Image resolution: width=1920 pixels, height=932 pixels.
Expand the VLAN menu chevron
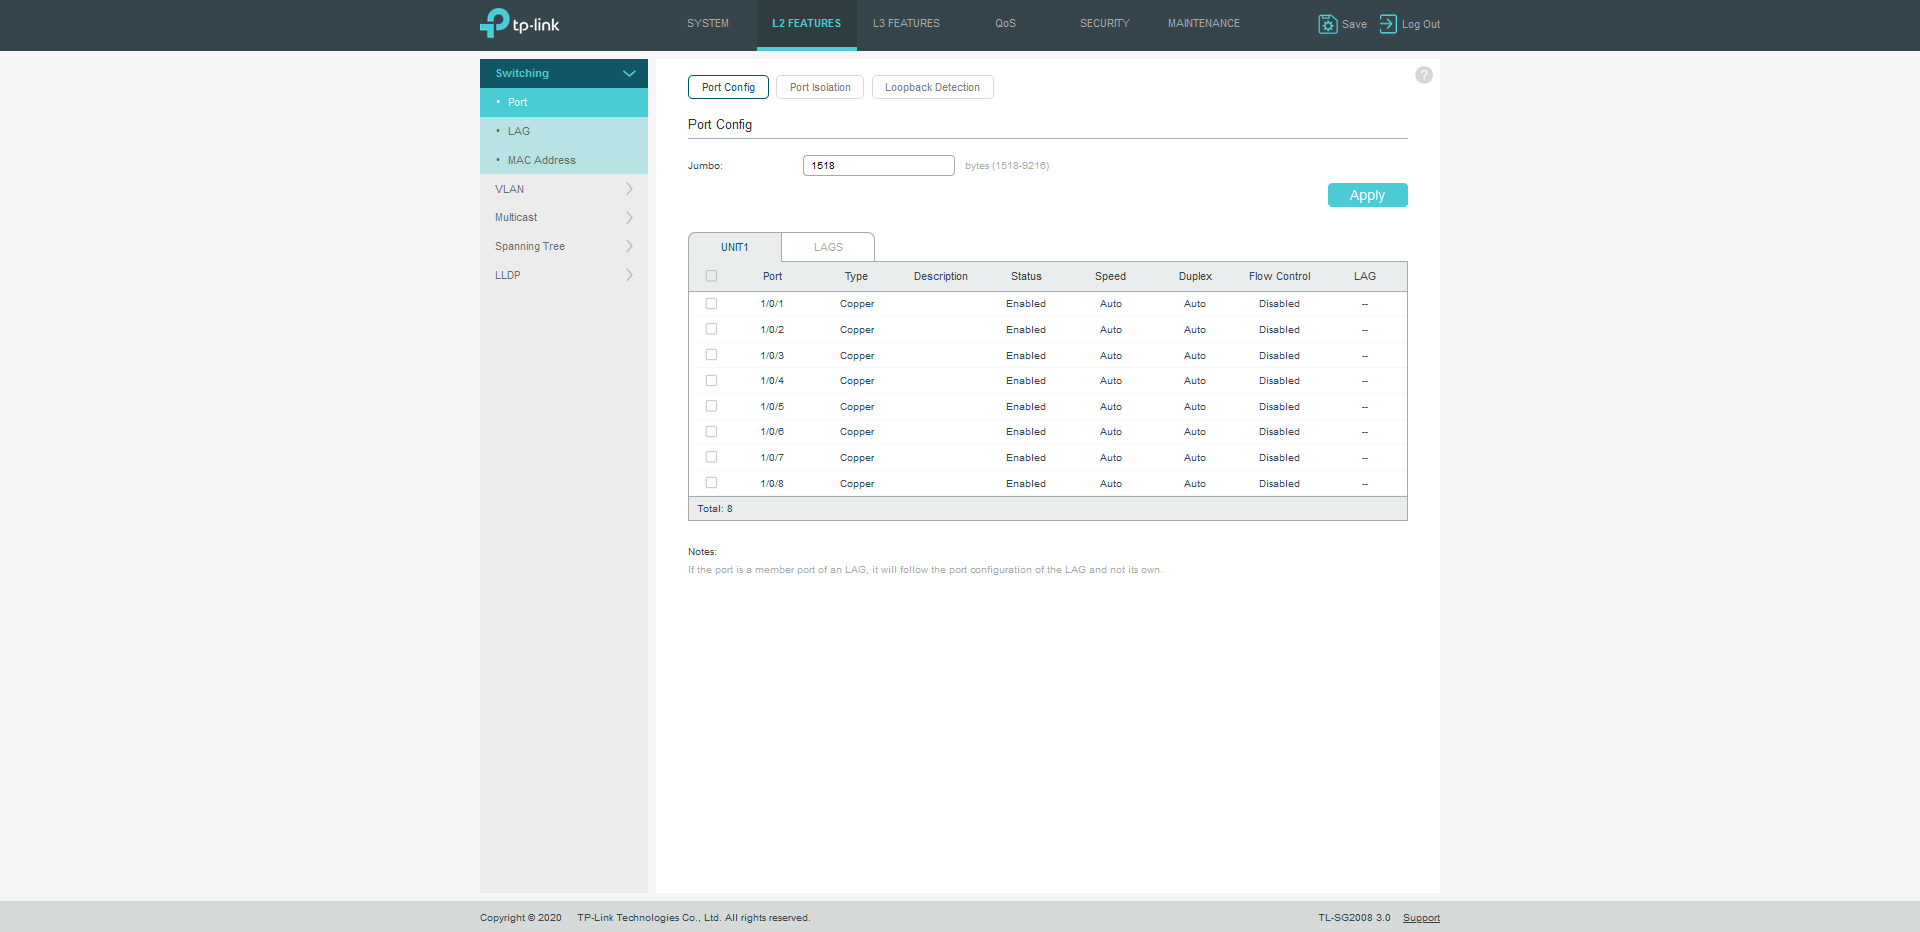[x=629, y=189]
